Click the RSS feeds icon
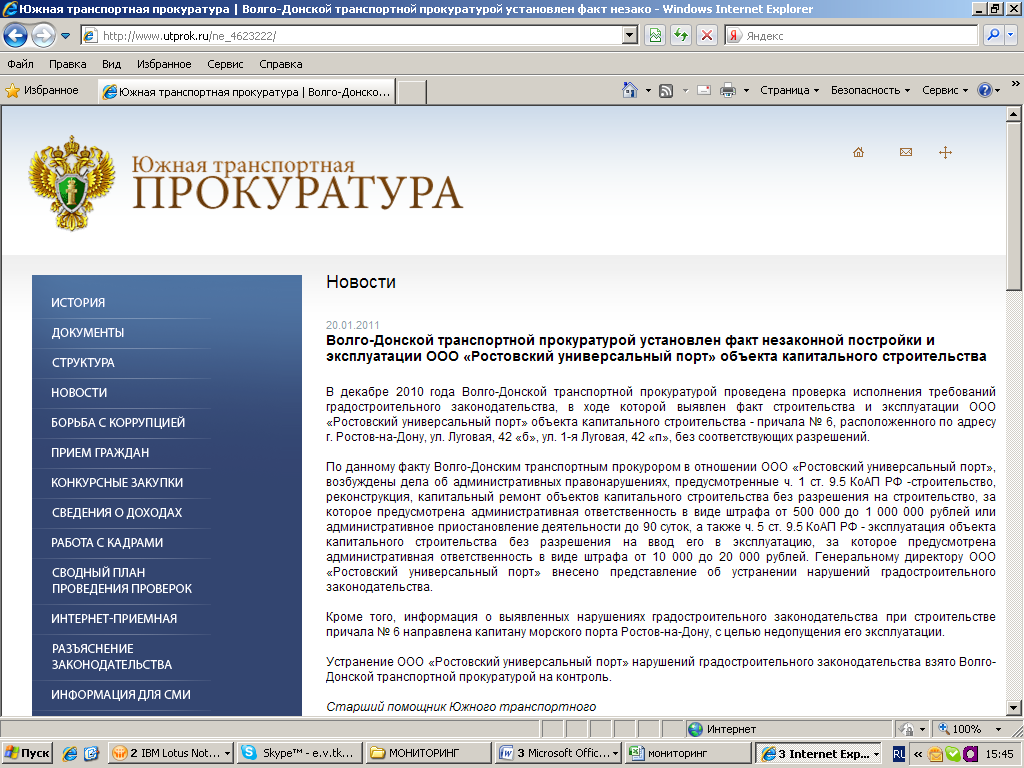This screenshot has height=768, width=1024. (665, 91)
